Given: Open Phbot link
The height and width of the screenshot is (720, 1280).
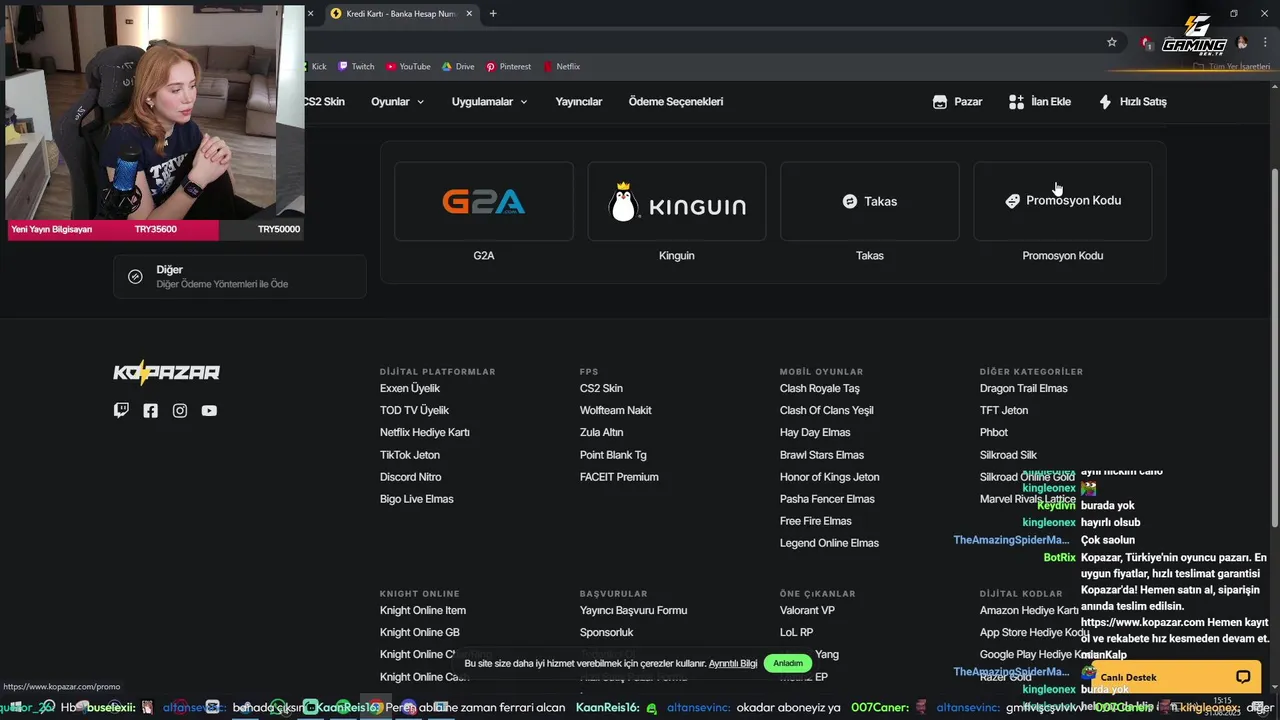Looking at the screenshot, I should coord(994,432).
